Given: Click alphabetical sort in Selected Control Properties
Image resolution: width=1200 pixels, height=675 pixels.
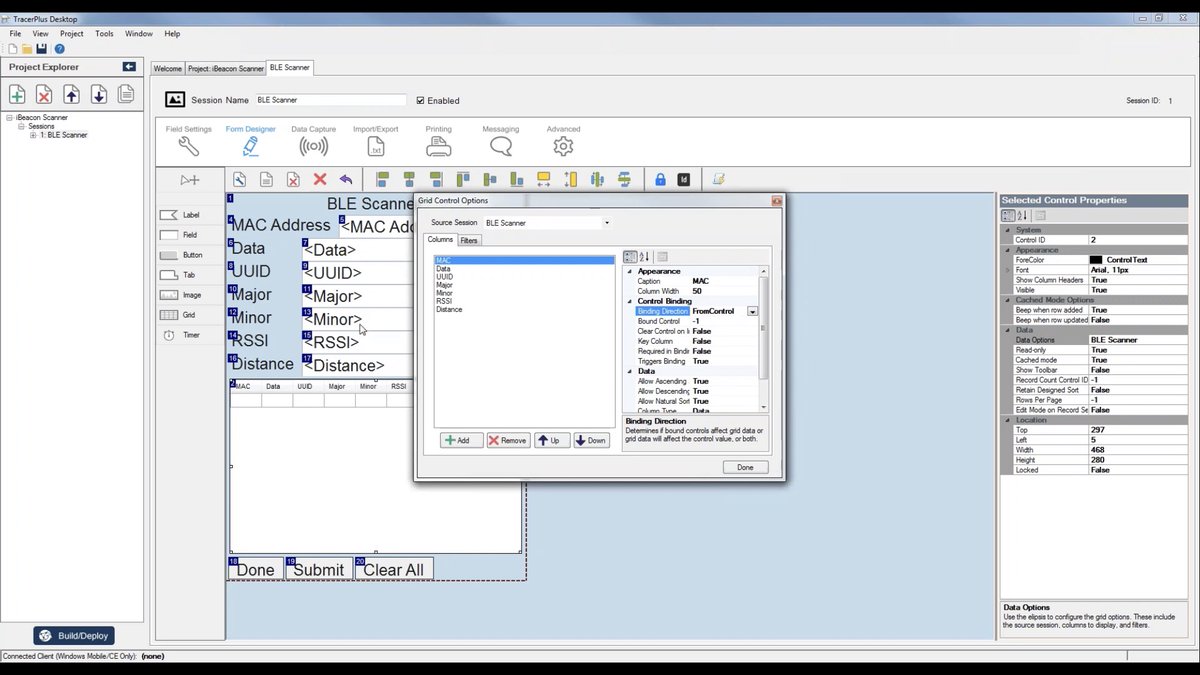Looking at the screenshot, I should pyautogui.click(x=1022, y=215).
